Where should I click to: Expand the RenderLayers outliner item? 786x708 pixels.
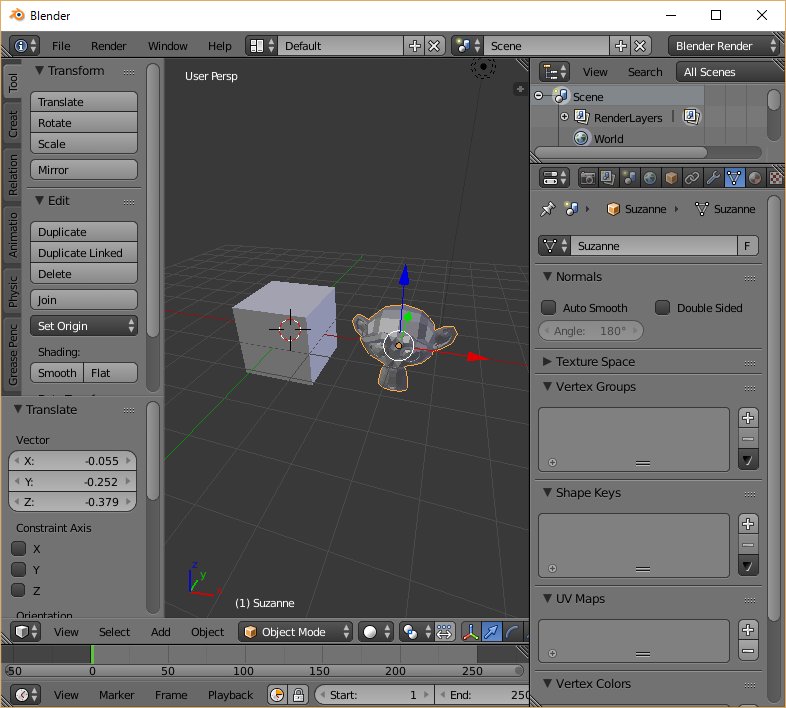pyautogui.click(x=564, y=116)
